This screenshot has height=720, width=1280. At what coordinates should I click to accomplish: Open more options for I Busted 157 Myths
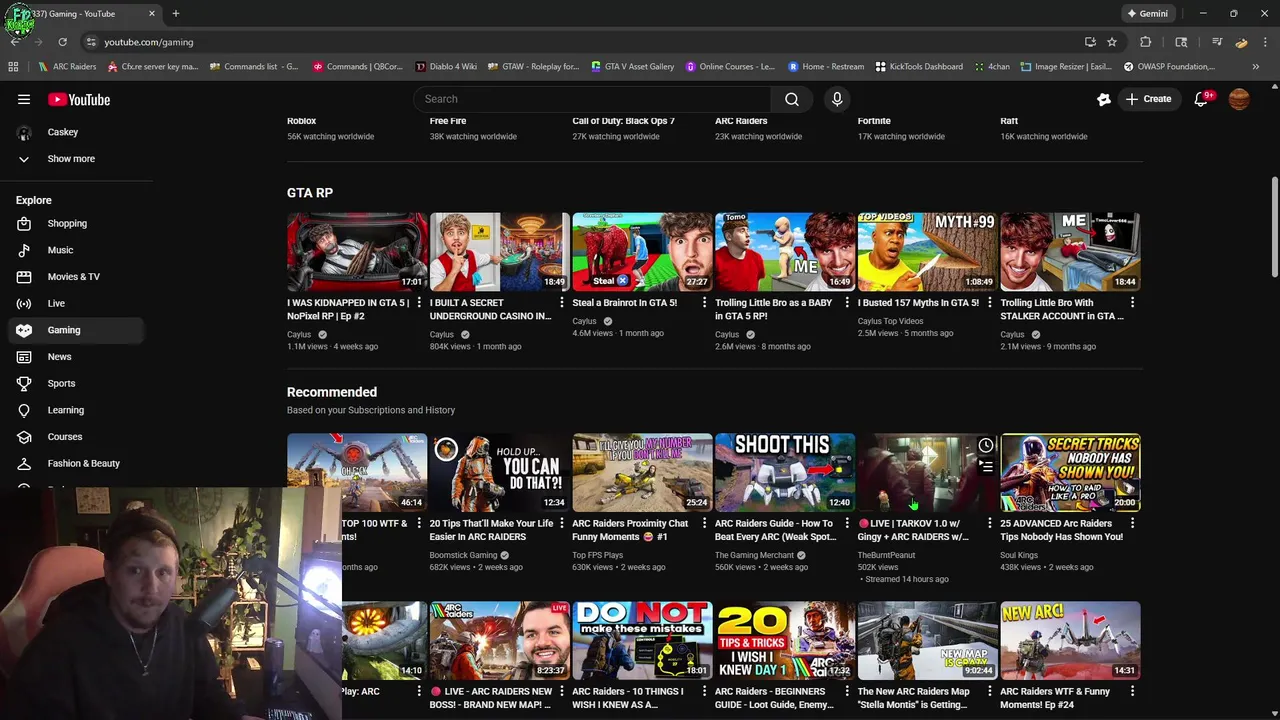point(990,303)
